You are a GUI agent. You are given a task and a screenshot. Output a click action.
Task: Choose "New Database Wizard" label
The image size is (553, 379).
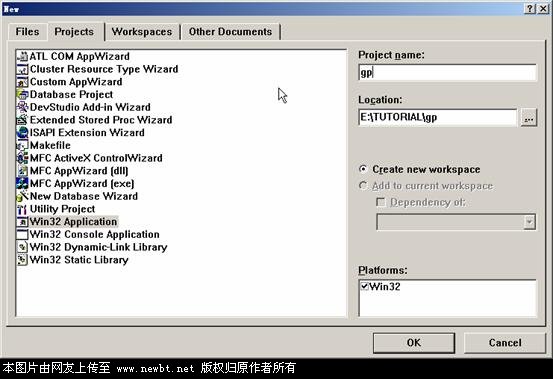tap(84, 196)
